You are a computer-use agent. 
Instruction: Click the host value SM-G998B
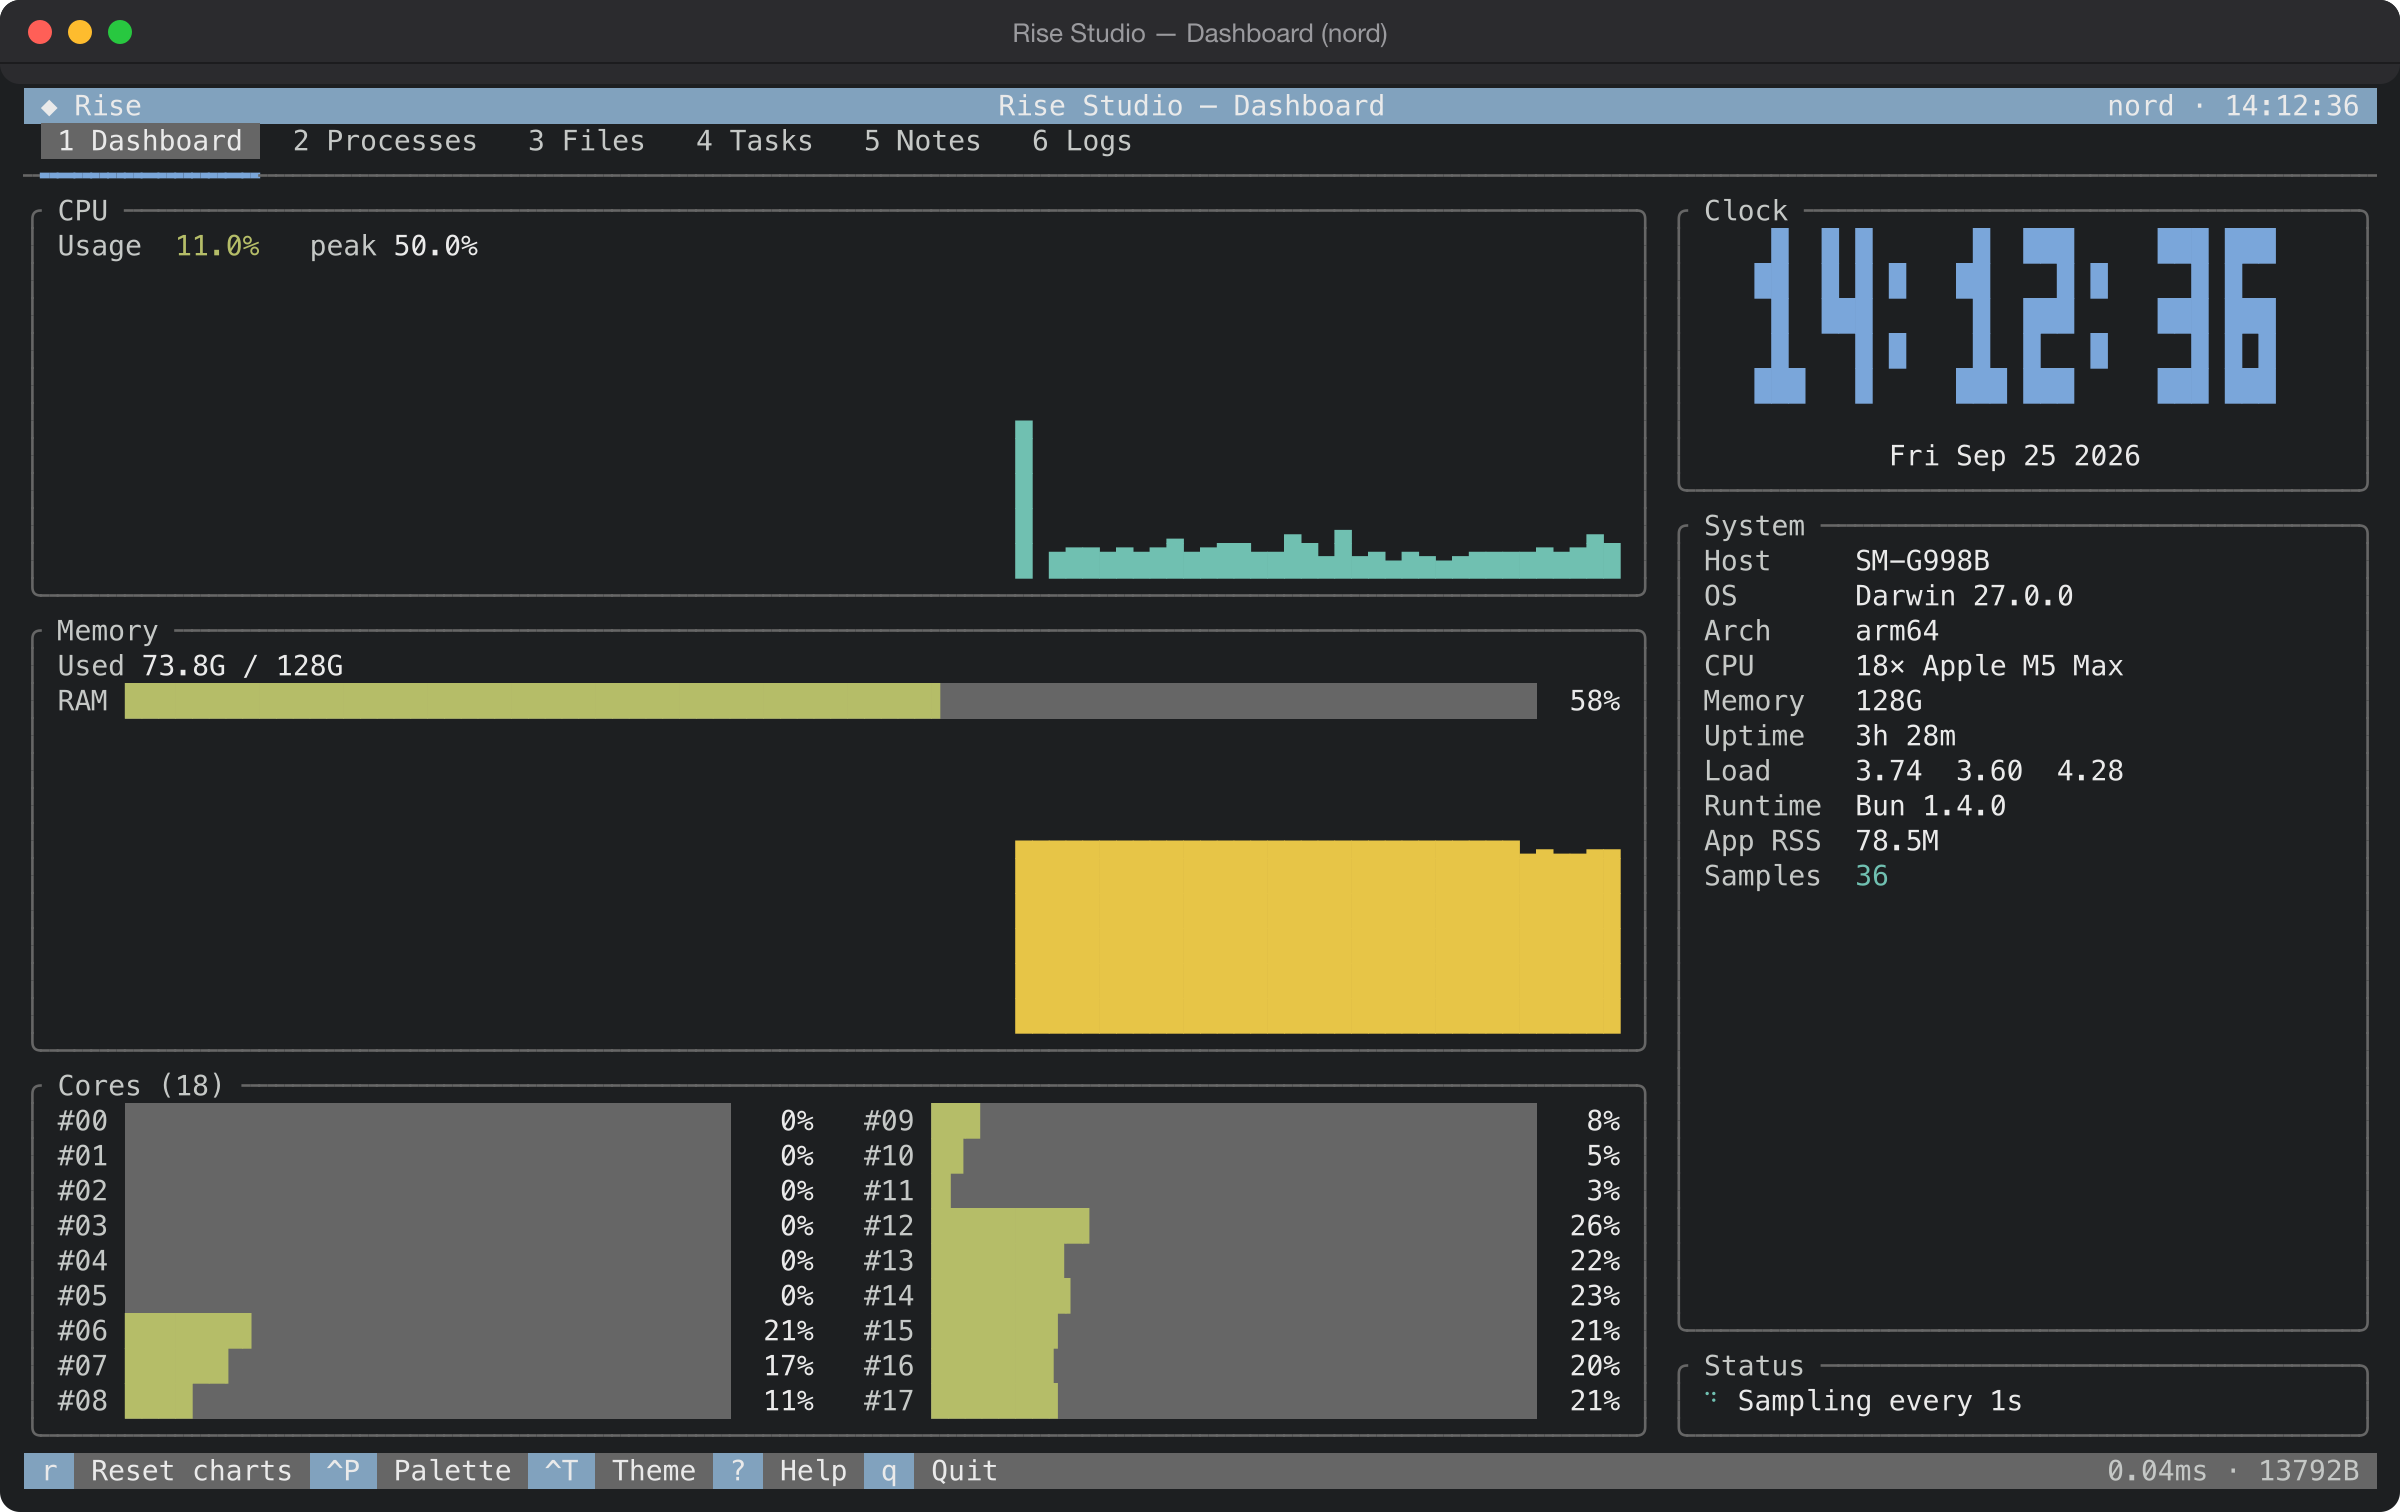(1922, 561)
